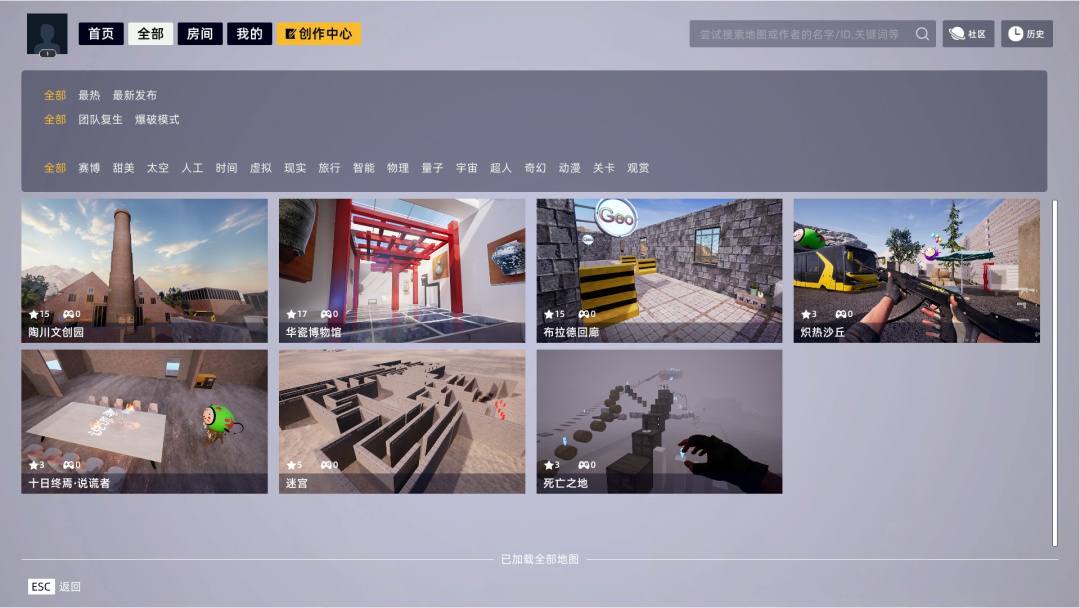Image resolution: width=1080 pixels, height=608 pixels.
Task: Open the 迷宫 maze map thumbnail
Action: pos(402,421)
